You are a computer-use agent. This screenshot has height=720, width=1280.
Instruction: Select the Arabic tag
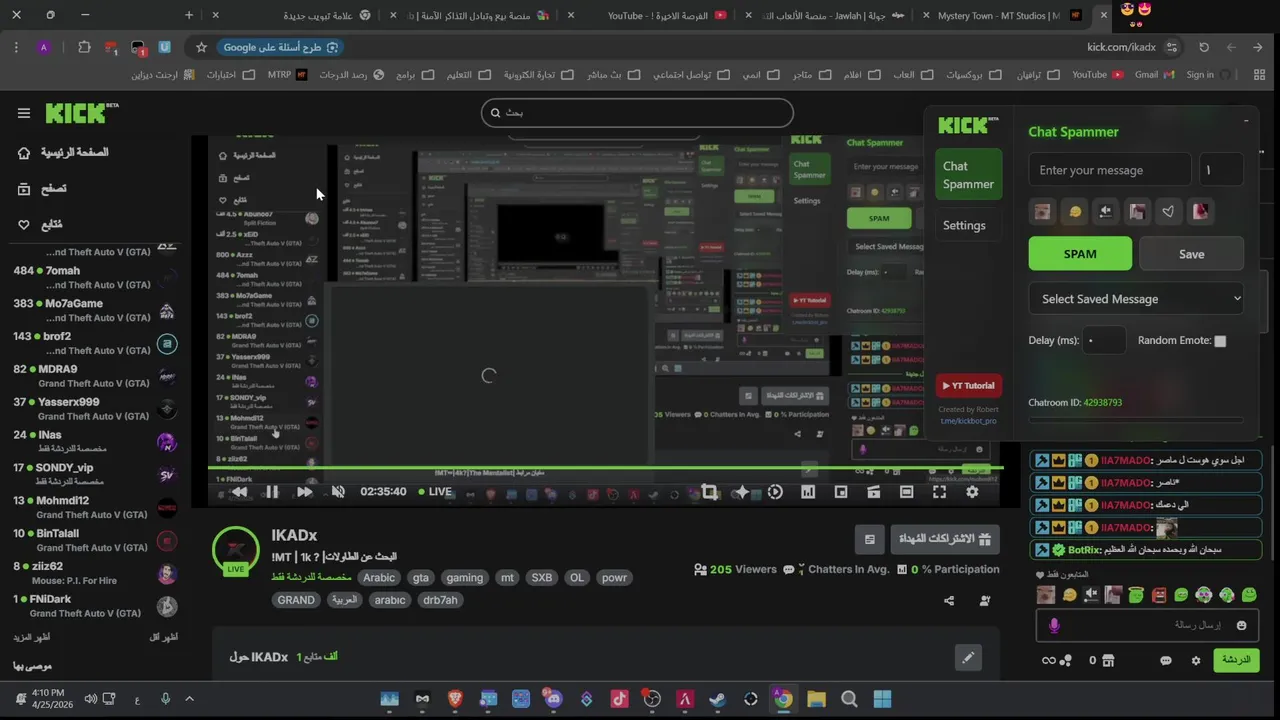coord(379,578)
